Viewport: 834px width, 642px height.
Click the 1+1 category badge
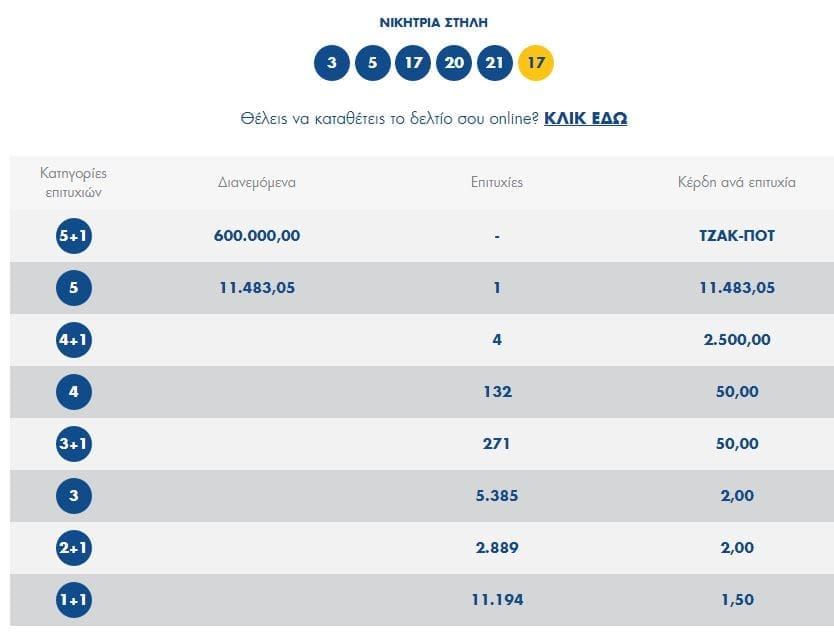coord(74,600)
